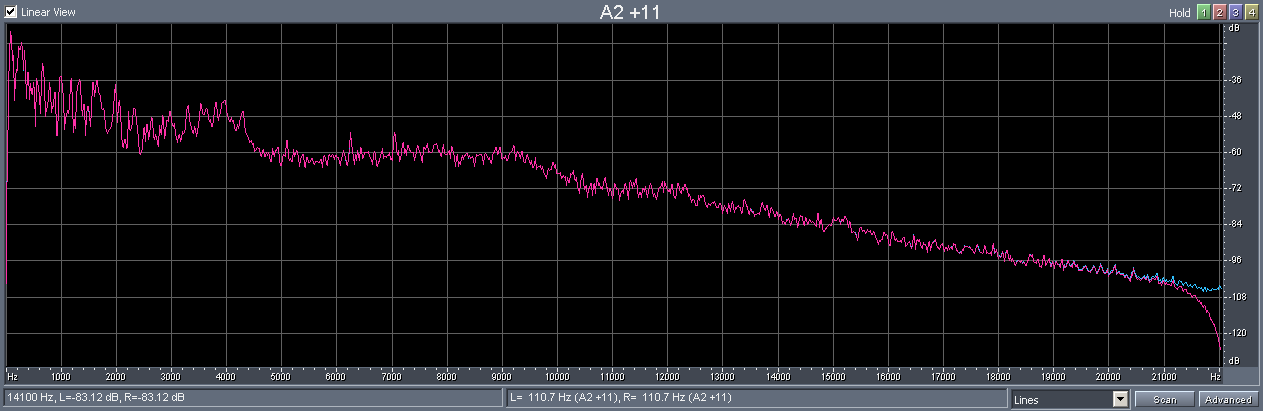1263x411 pixels.
Task: Open Advanced options
Action: click(1227, 399)
